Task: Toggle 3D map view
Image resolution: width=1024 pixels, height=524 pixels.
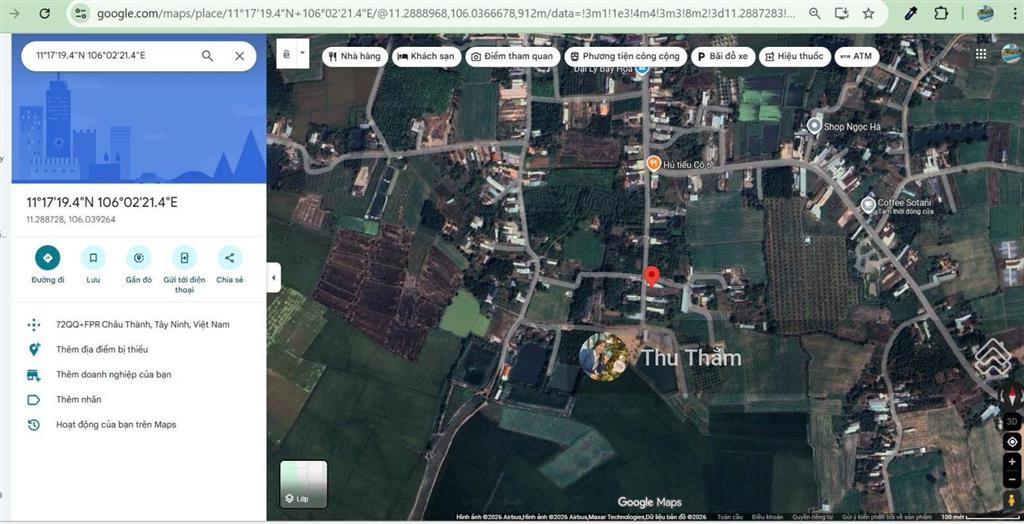Action: click(x=1012, y=421)
